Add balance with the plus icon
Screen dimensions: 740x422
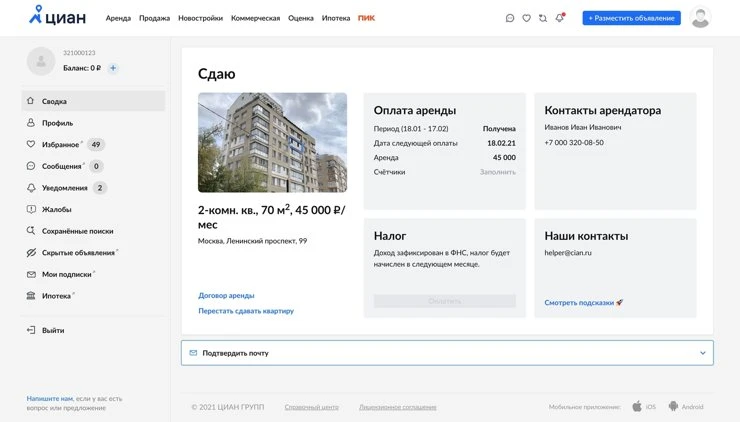113,68
